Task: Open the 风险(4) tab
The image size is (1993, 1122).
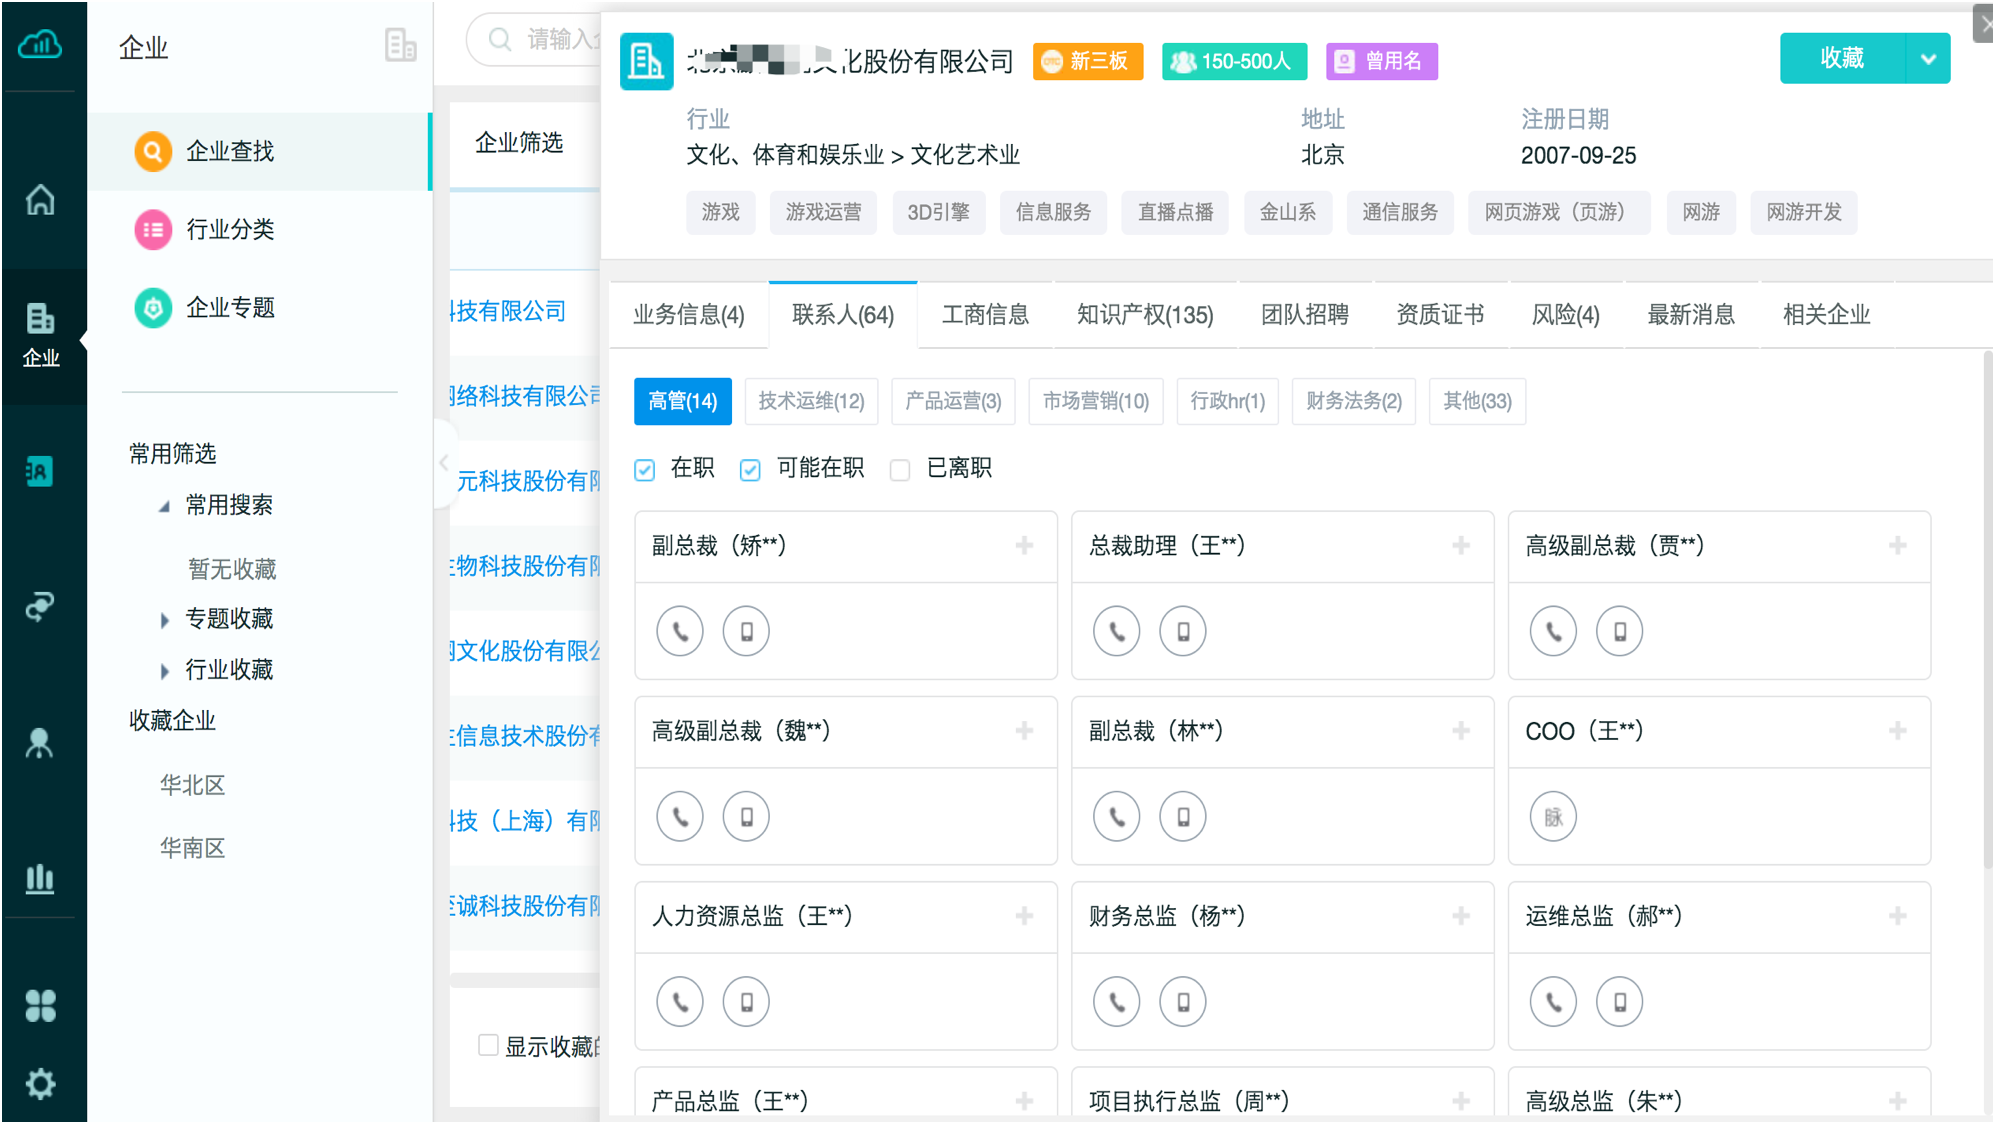Action: (x=1566, y=315)
